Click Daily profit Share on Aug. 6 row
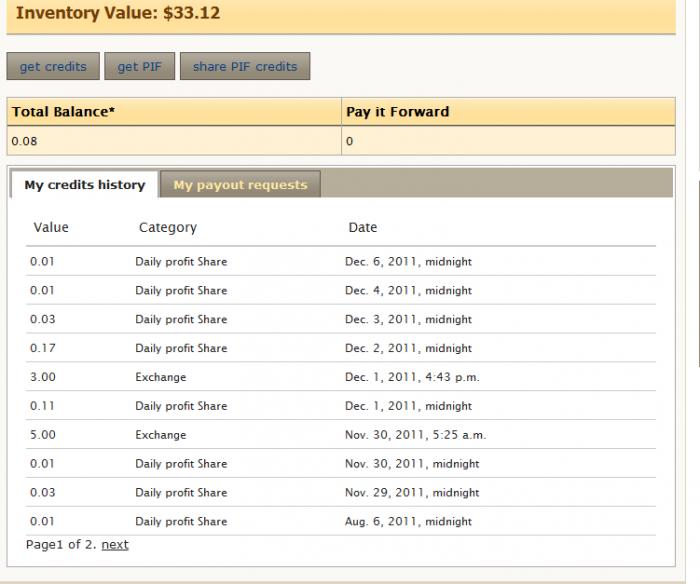 181,521
